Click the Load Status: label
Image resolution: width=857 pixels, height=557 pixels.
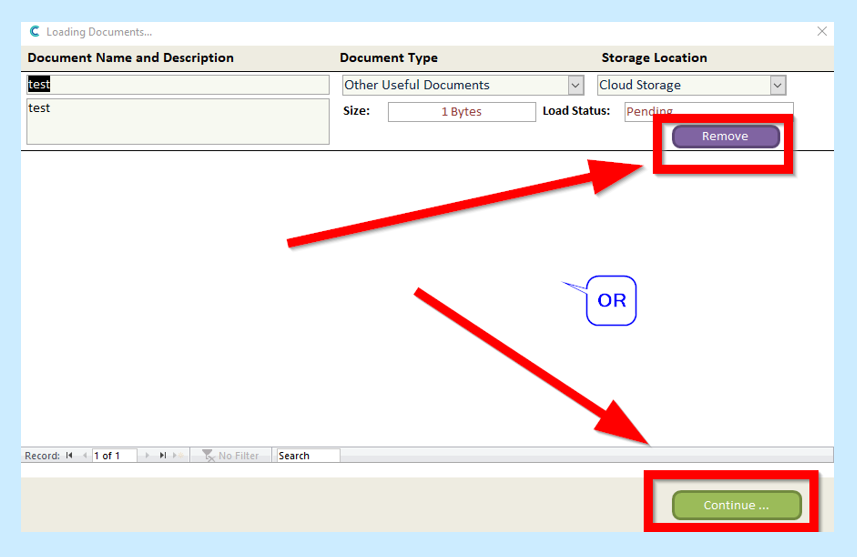click(x=576, y=111)
